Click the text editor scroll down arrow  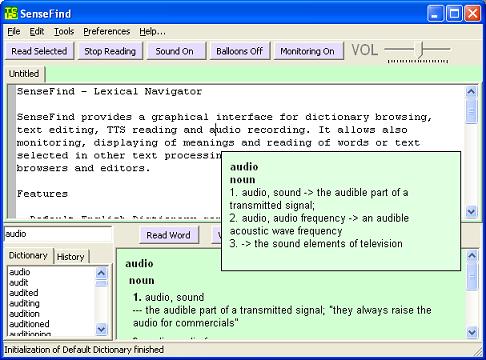coord(471,211)
